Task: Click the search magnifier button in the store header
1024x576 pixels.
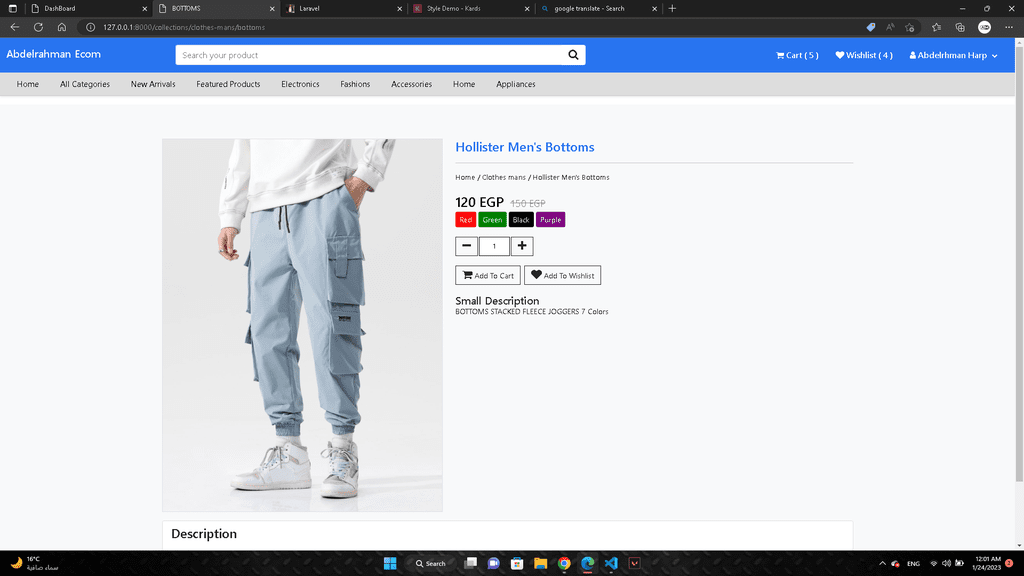Action: tap(573, 55)
